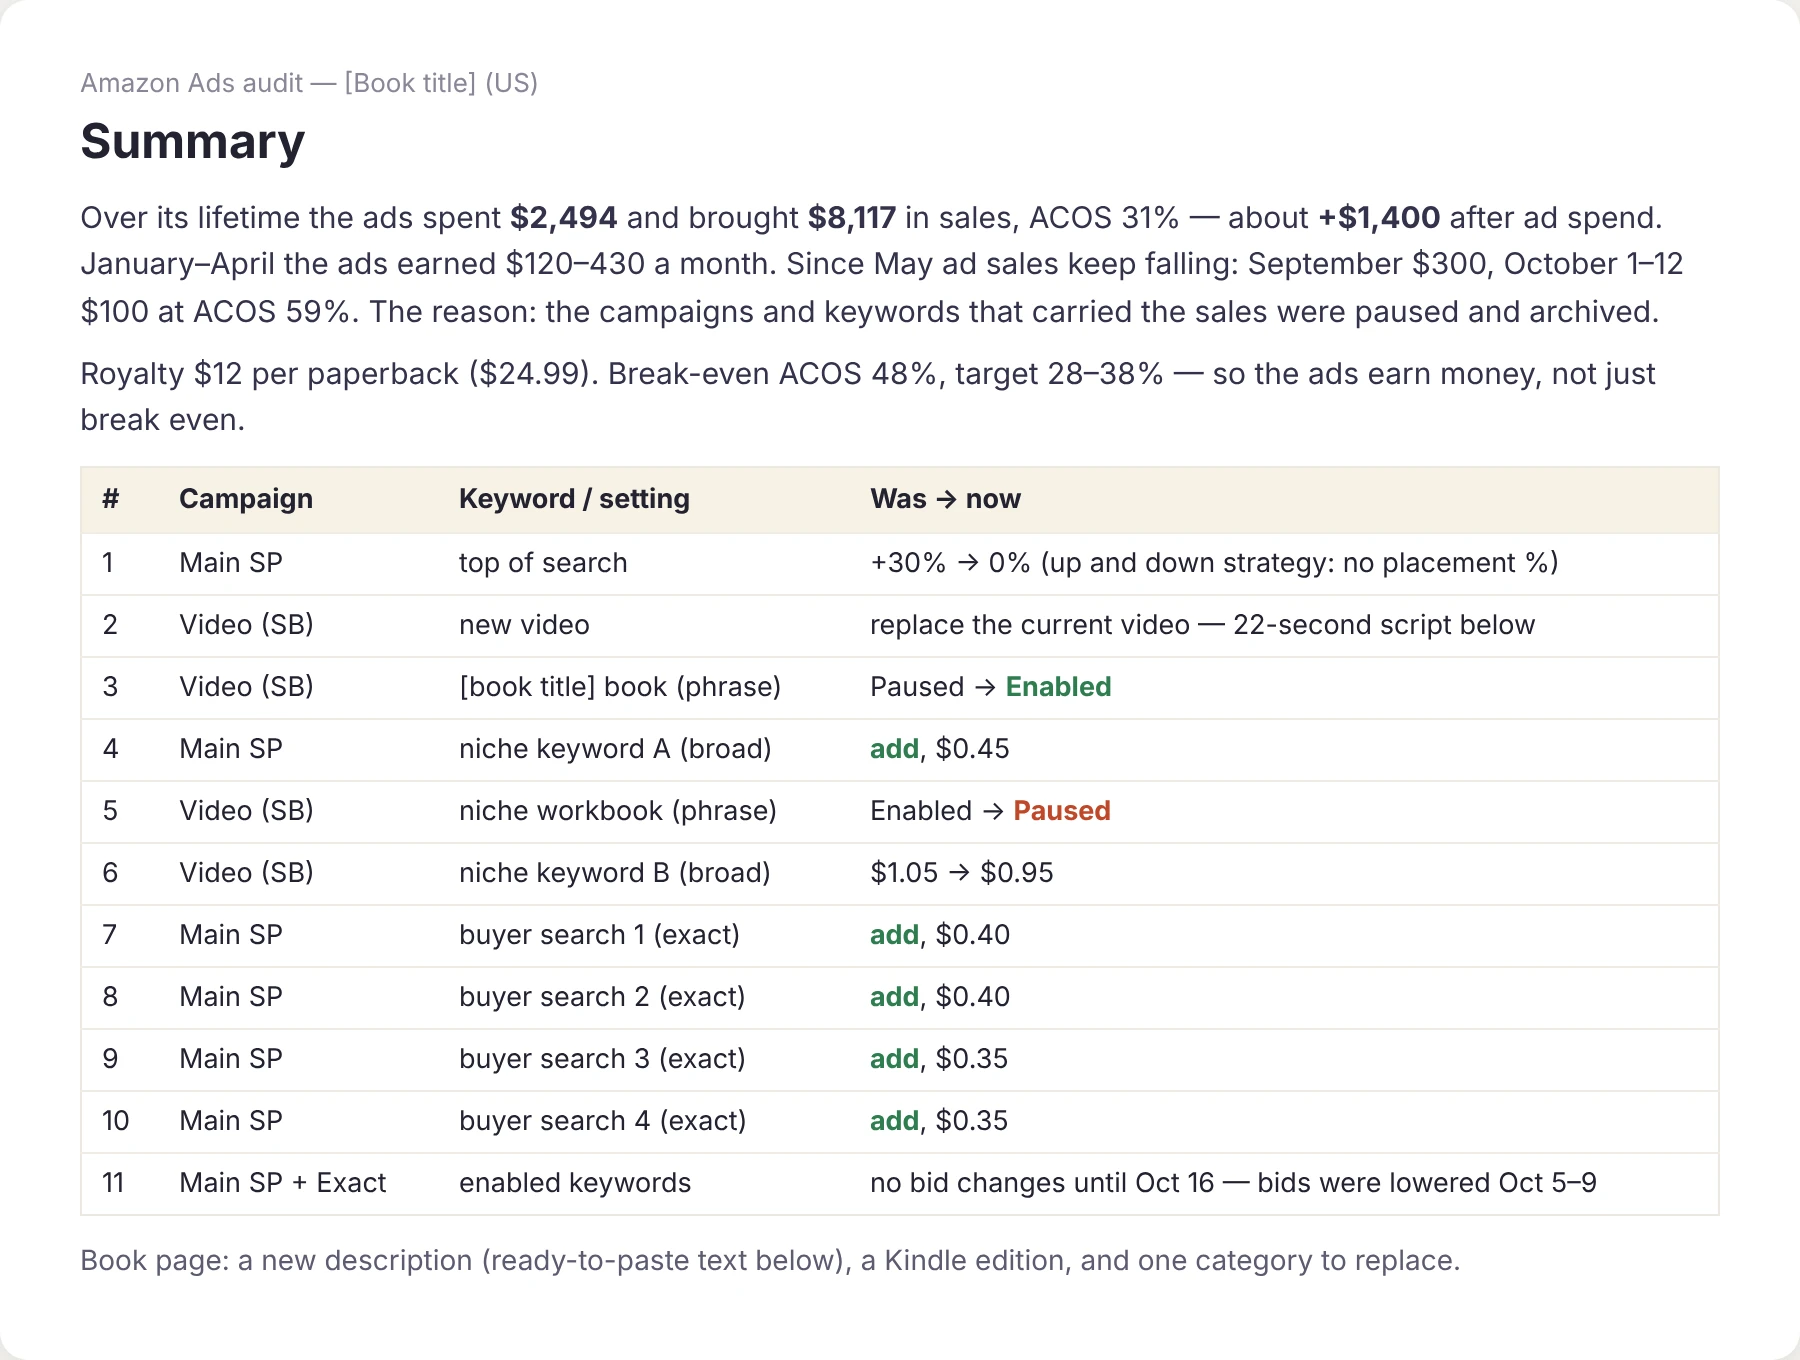Click the bold '$8,117' sales figure
This screenshot has width=1800, height=1360.
point(852,217)
